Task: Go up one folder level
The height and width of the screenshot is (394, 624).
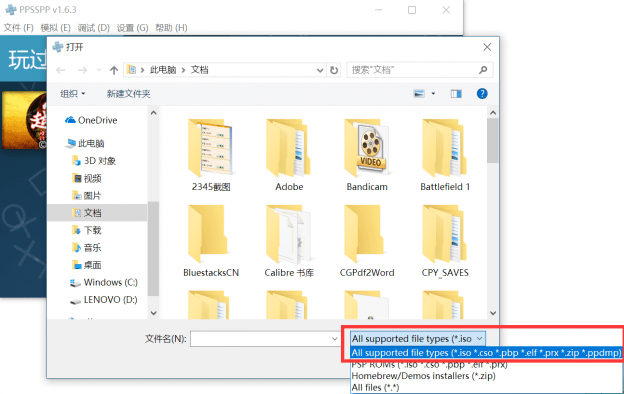Action: [x=114, y=70]
